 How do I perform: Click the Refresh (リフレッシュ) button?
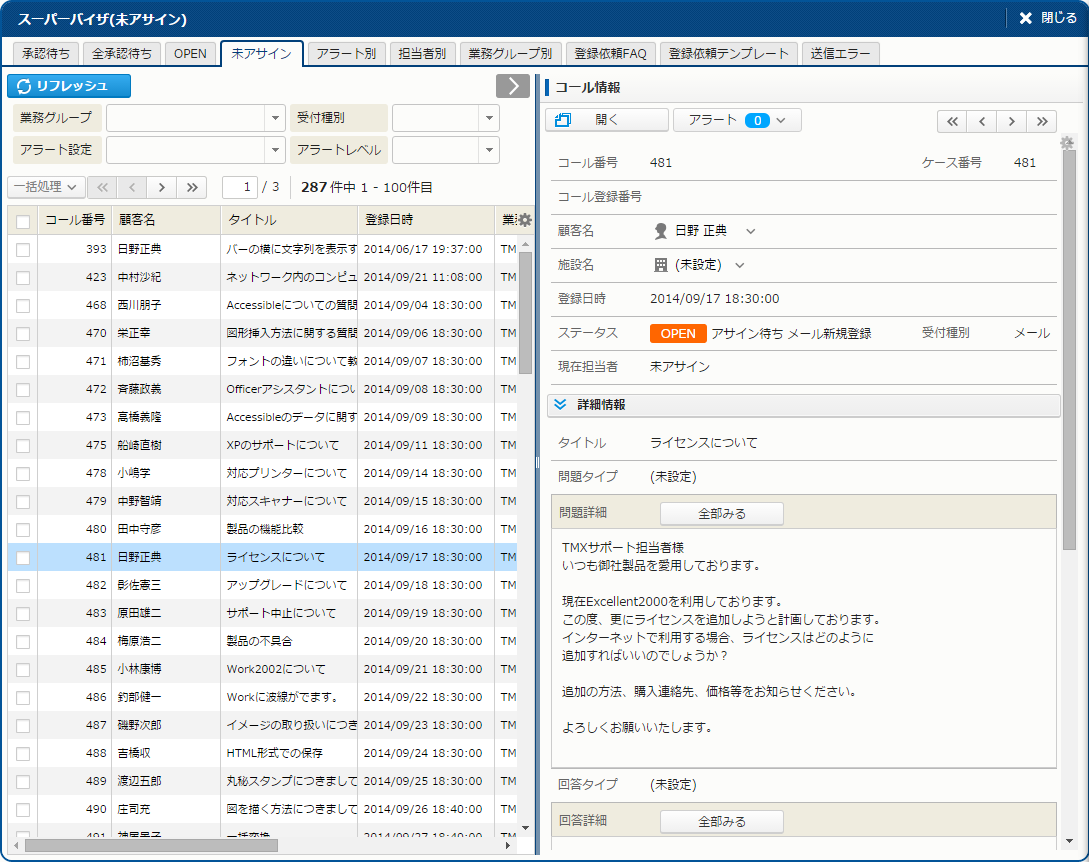coord(69,86)
